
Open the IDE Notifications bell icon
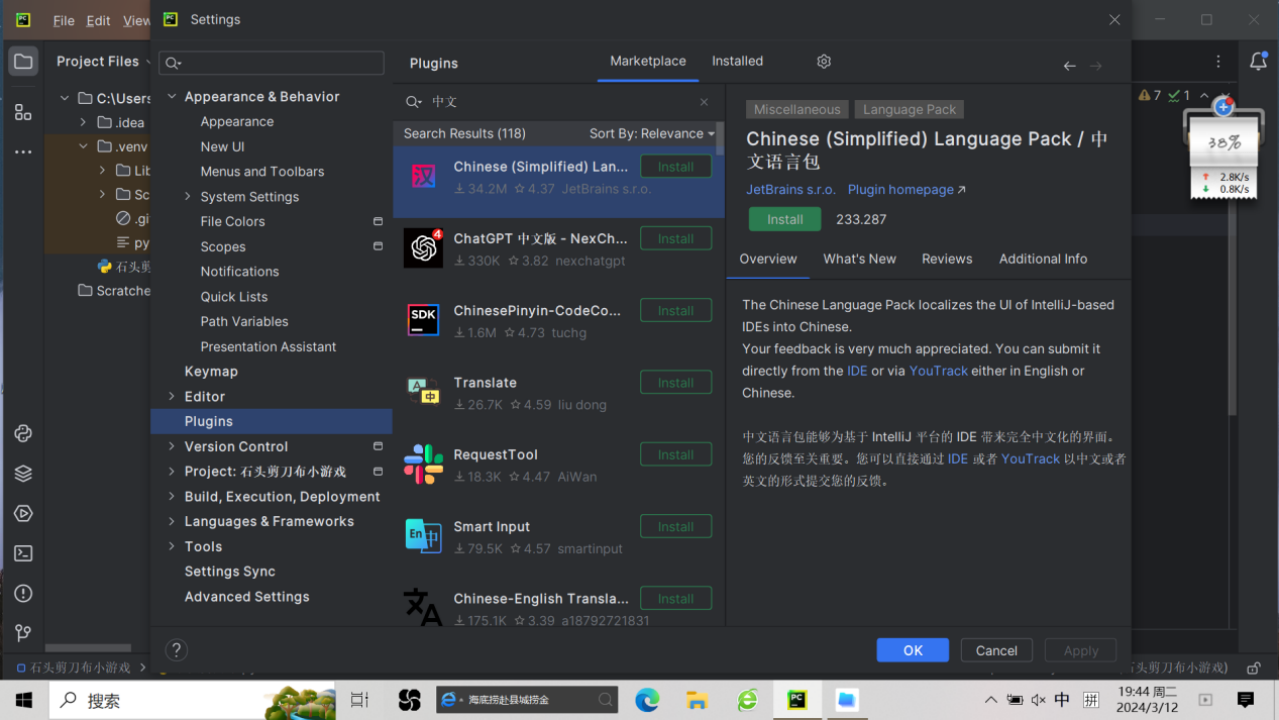[1258, 61]
